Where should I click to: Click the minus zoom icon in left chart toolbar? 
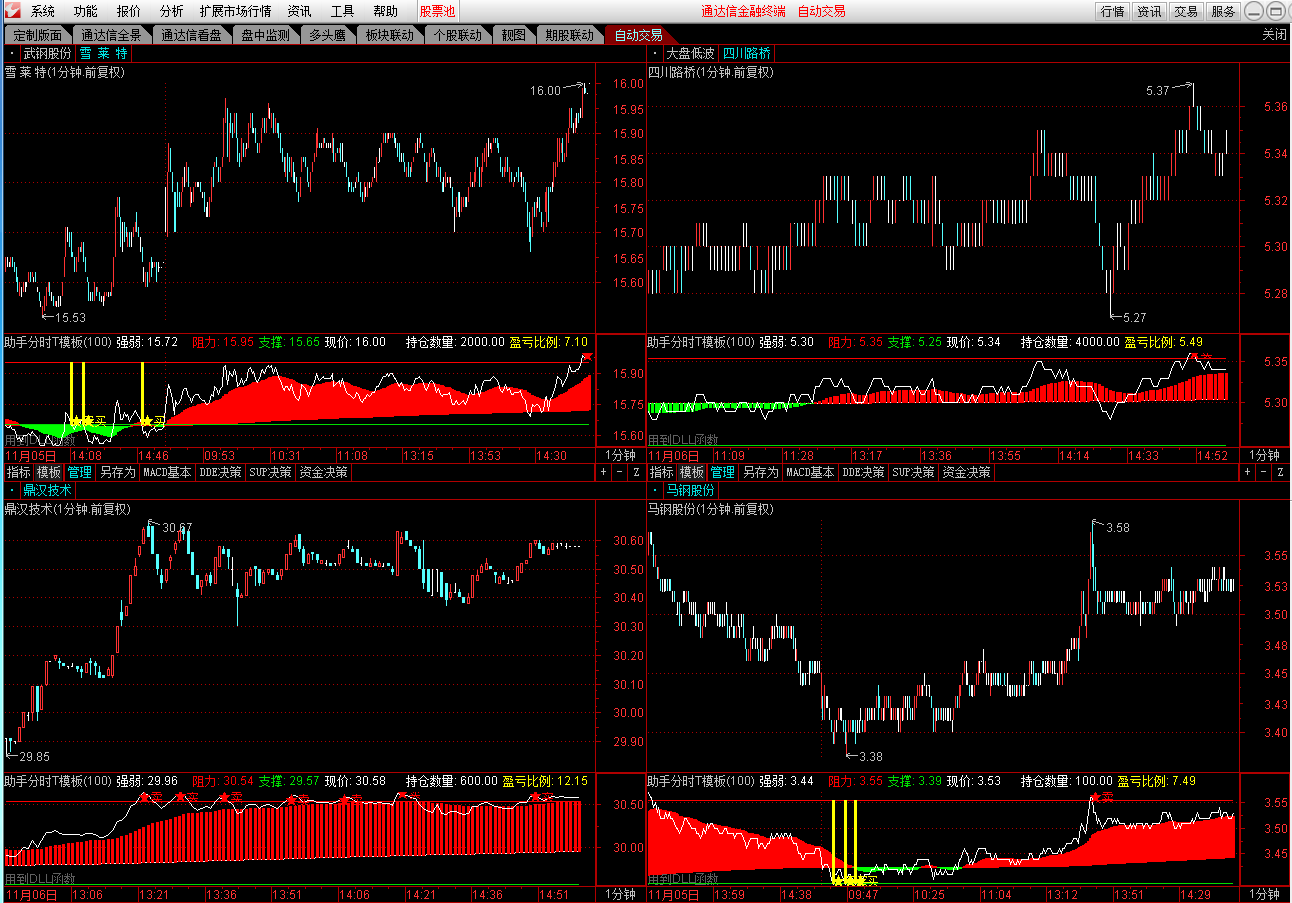[620, 472]
